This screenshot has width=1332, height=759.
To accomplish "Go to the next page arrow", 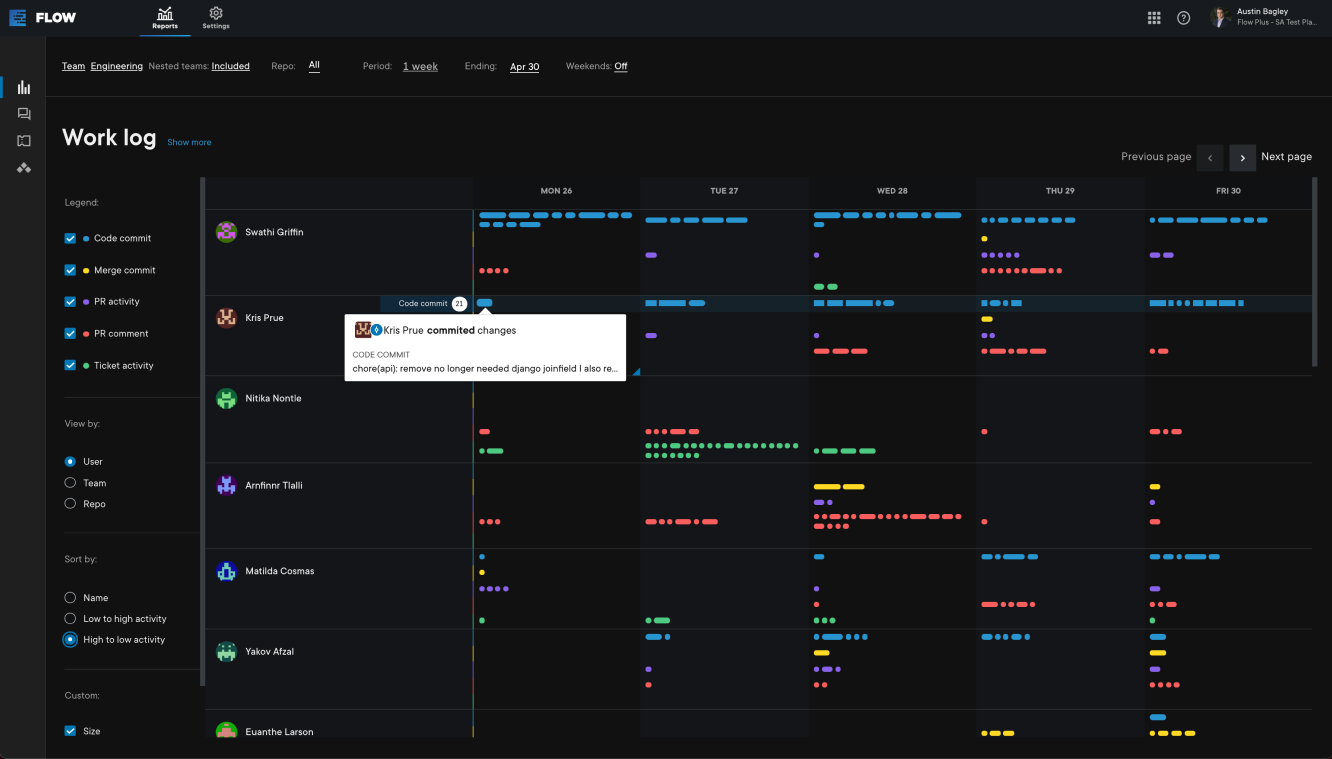I will (x=1242, y=157).
